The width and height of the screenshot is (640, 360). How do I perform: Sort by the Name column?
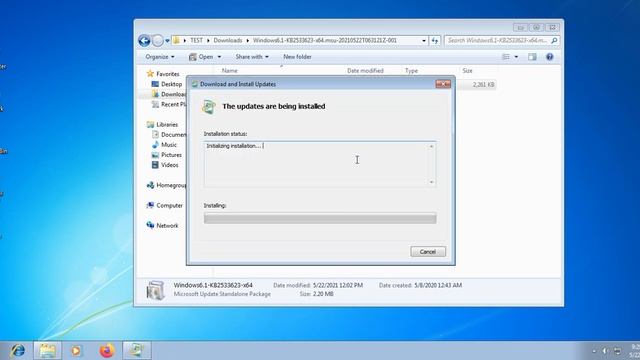[x=229, y=71]
